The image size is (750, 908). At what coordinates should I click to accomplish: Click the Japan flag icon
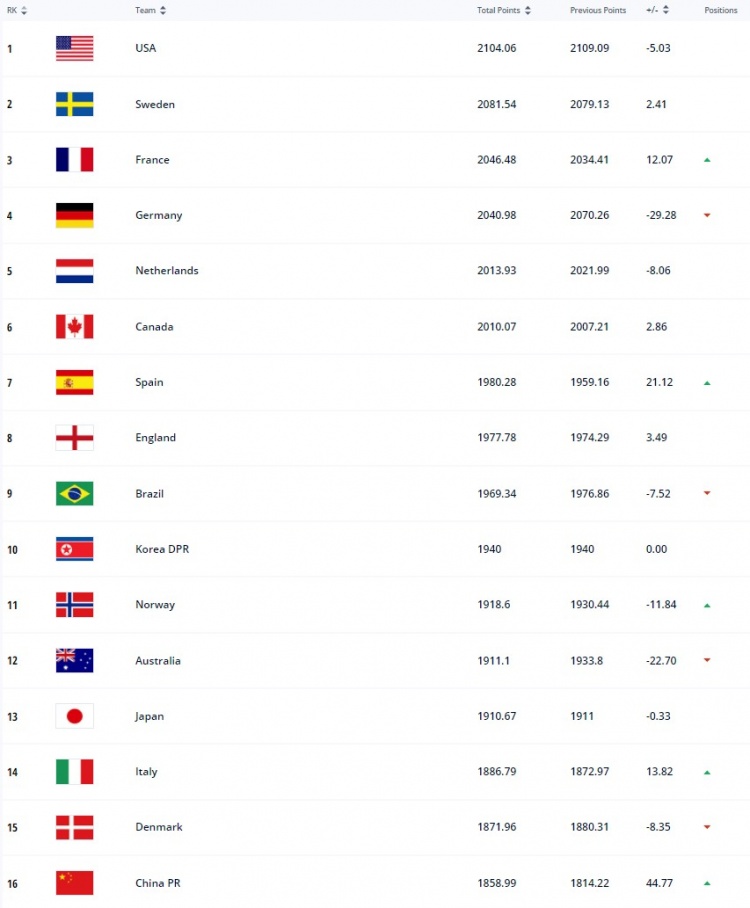(x=74, y=716)
